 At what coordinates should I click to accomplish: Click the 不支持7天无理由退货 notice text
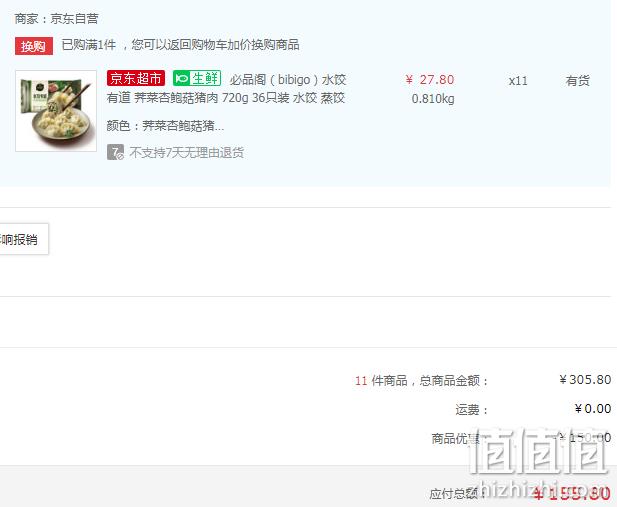(x=187, y=152)
